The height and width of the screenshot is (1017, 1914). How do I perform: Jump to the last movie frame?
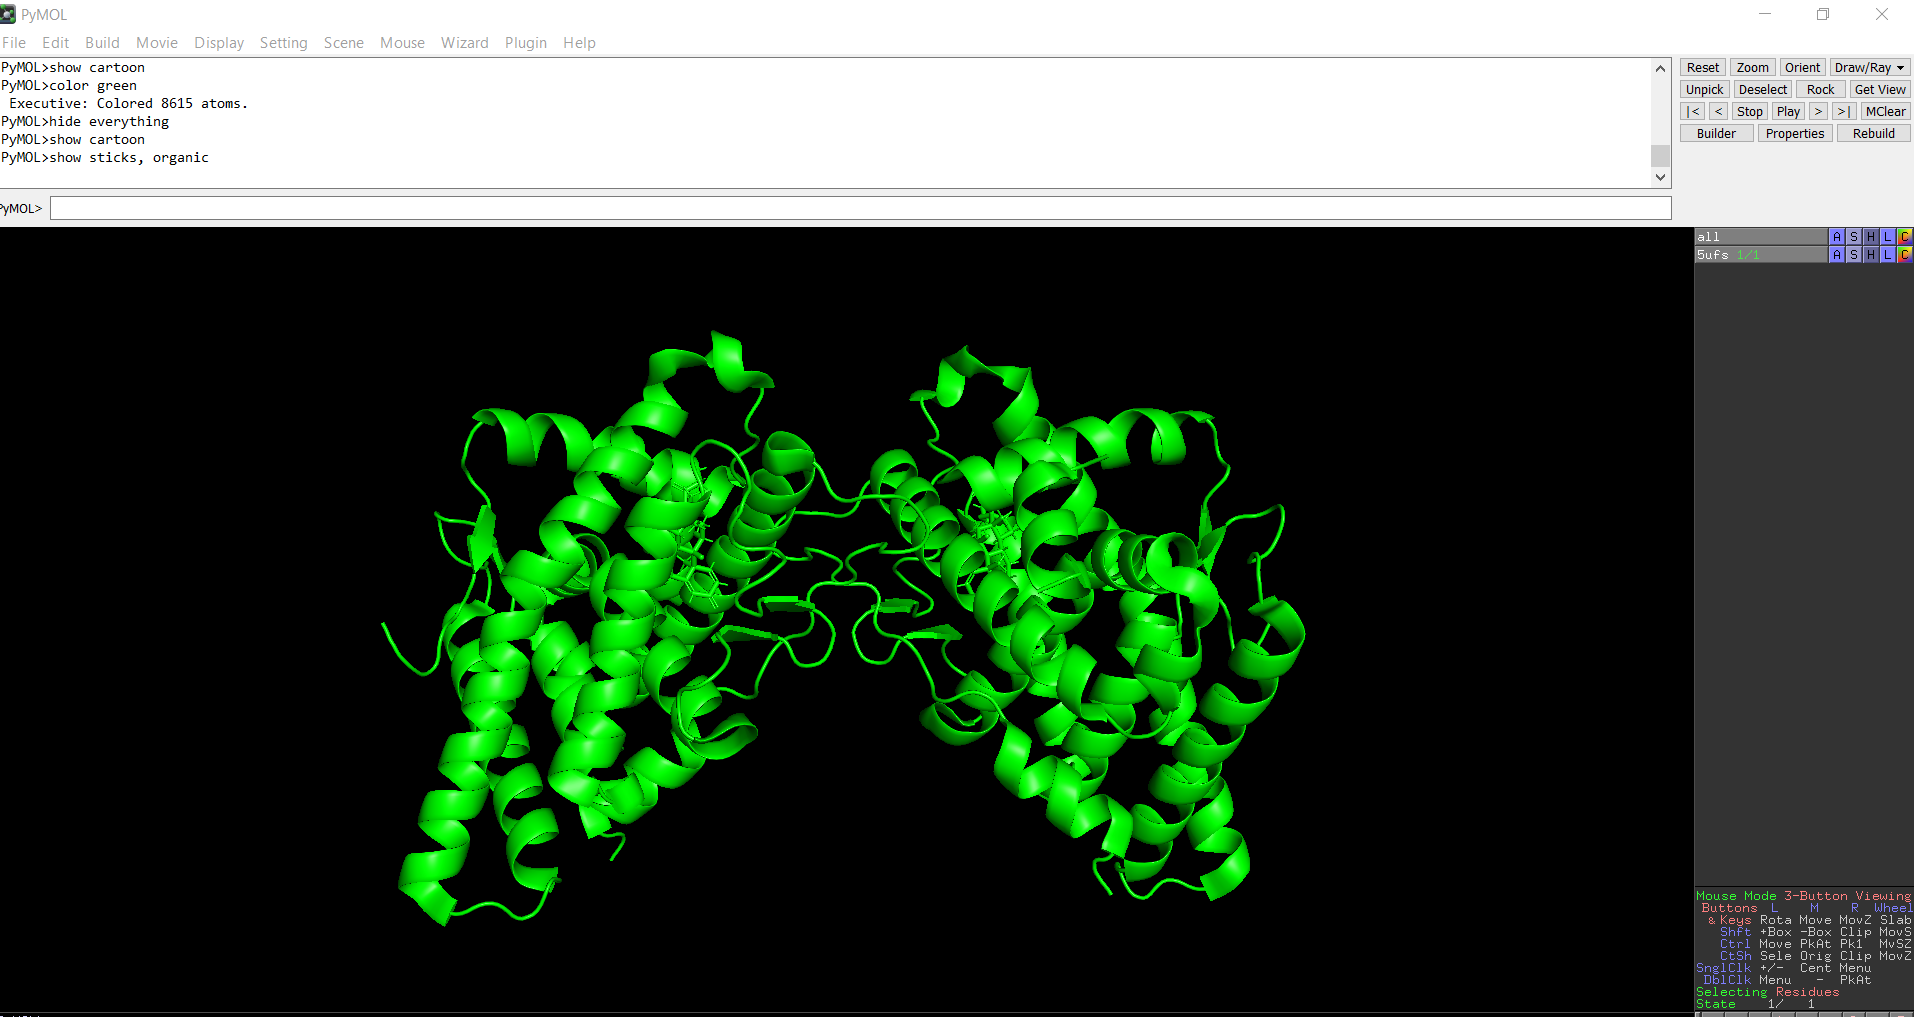tap(1845, 112)
